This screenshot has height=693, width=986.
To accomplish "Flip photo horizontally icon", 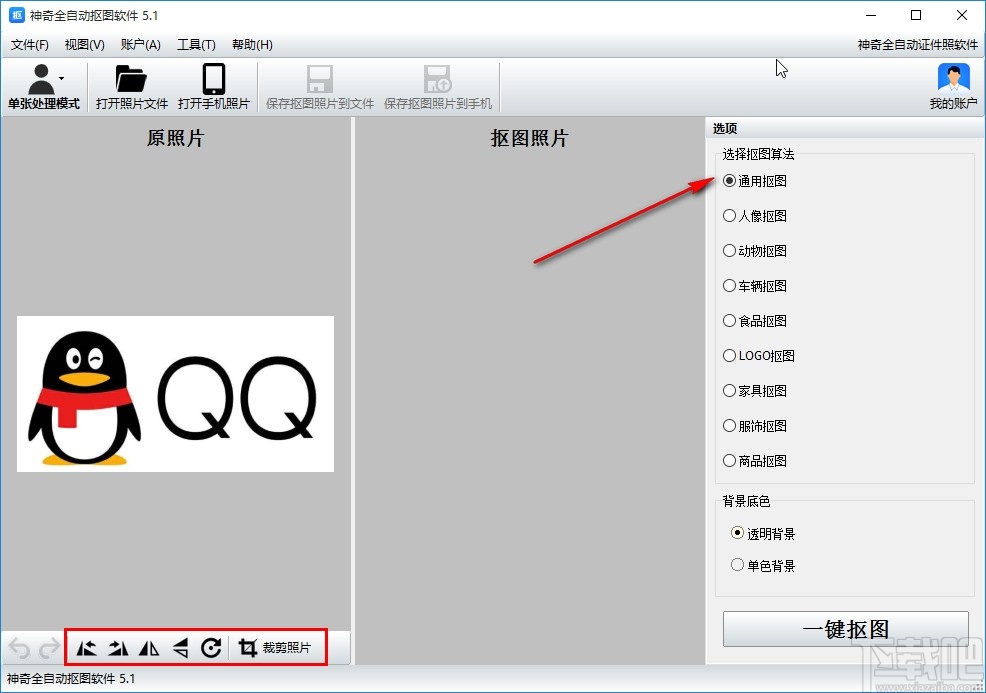I will pyautogui.click(x=149, y=648).
